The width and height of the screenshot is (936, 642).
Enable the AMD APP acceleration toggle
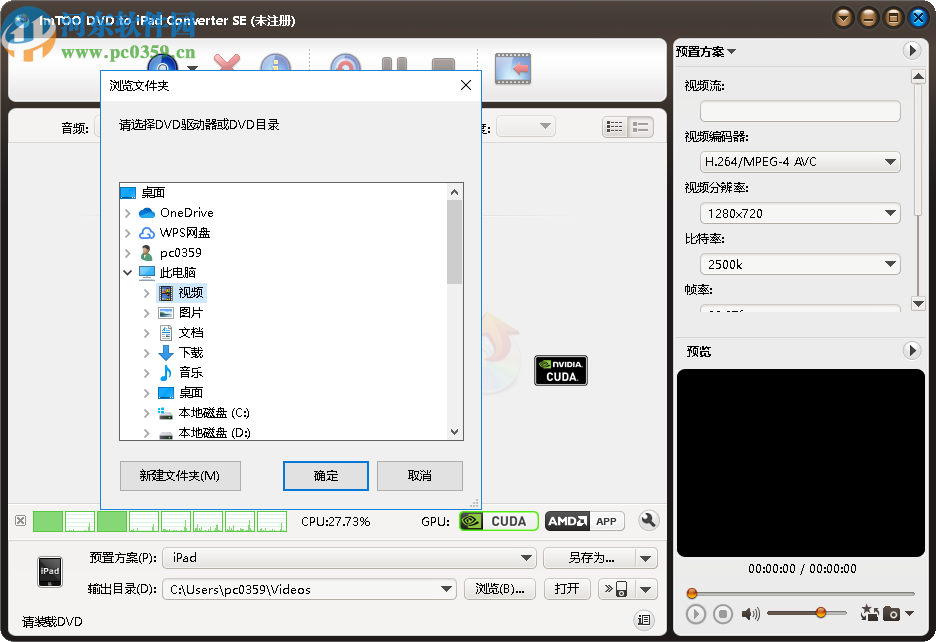click(x=585, y=520)
